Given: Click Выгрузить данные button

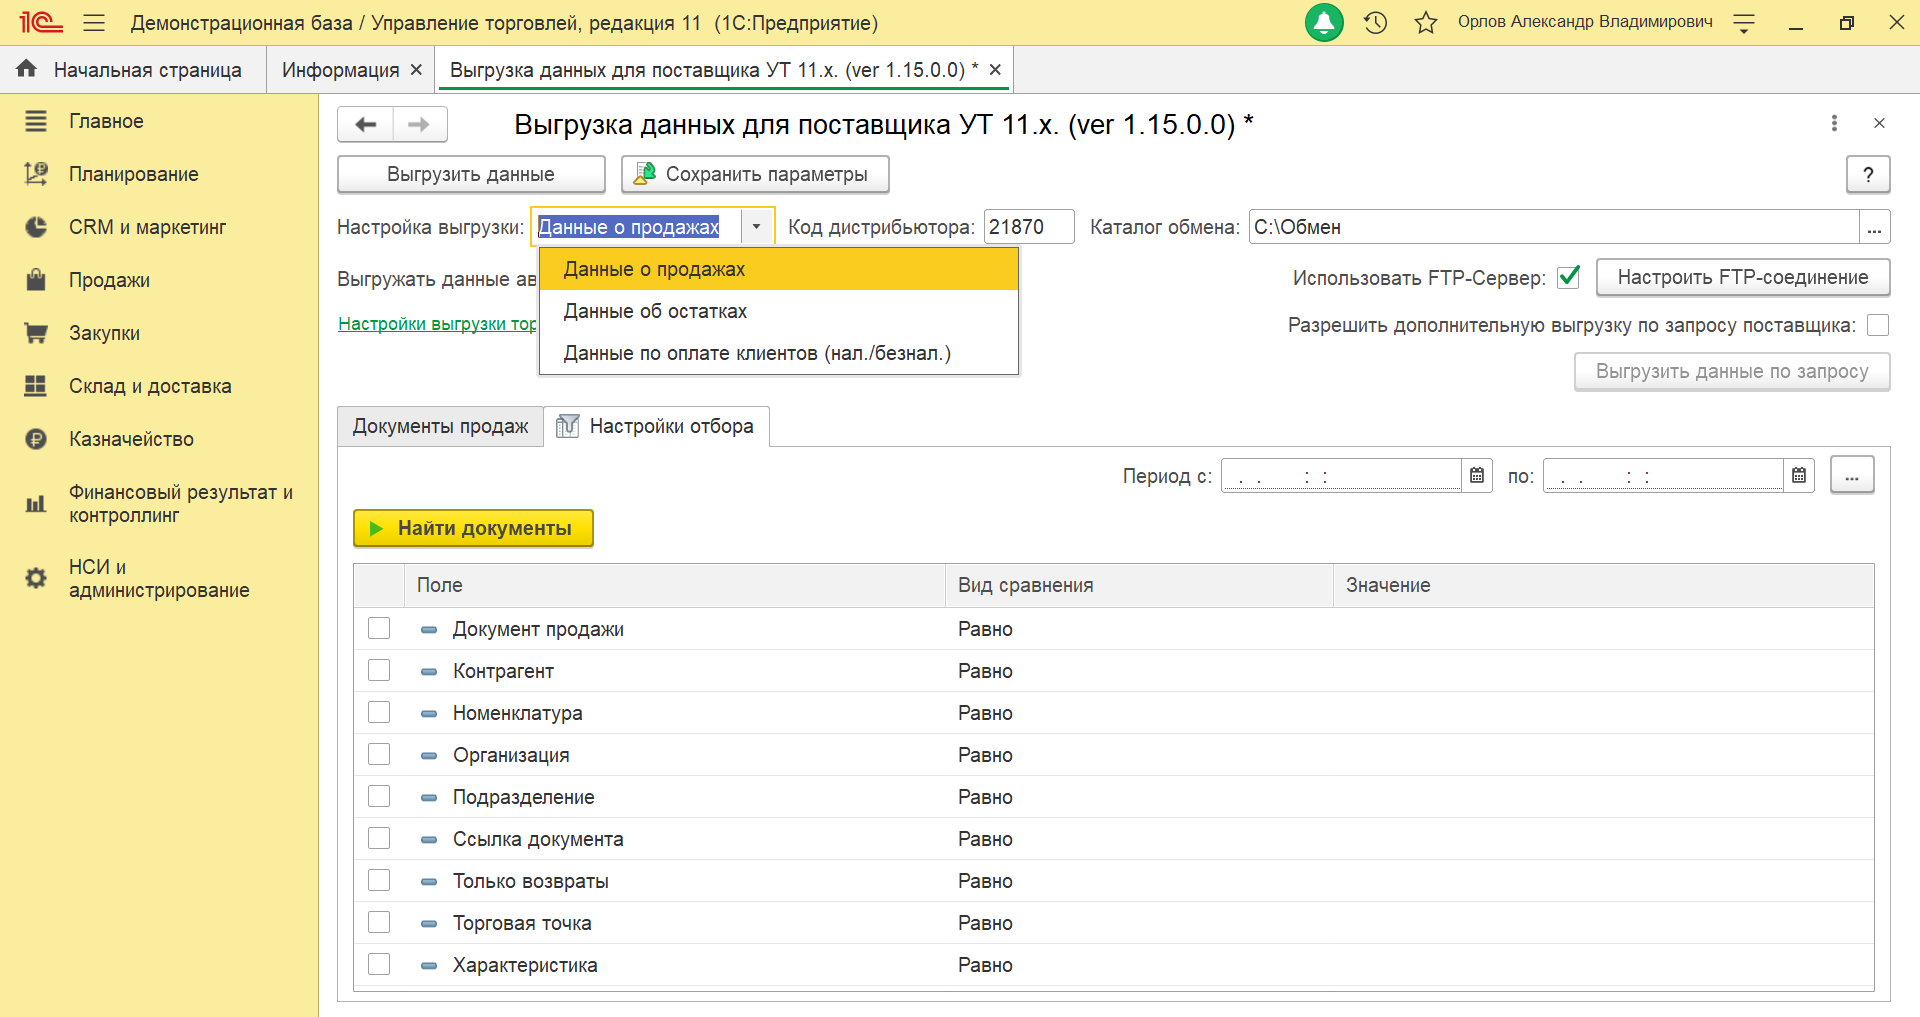Looking at the screenshot, I should coord(471,174).
